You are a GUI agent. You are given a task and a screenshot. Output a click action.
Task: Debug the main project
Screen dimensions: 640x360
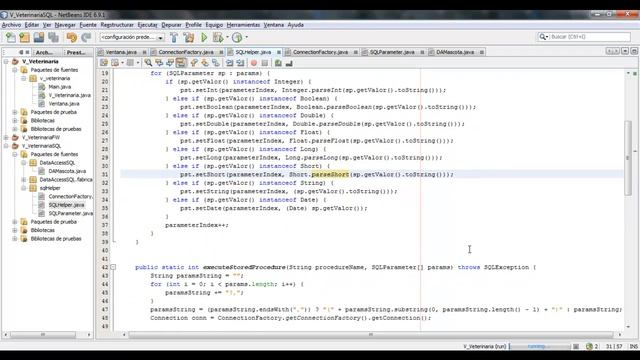pyautogui.click(x=218, y=38)
